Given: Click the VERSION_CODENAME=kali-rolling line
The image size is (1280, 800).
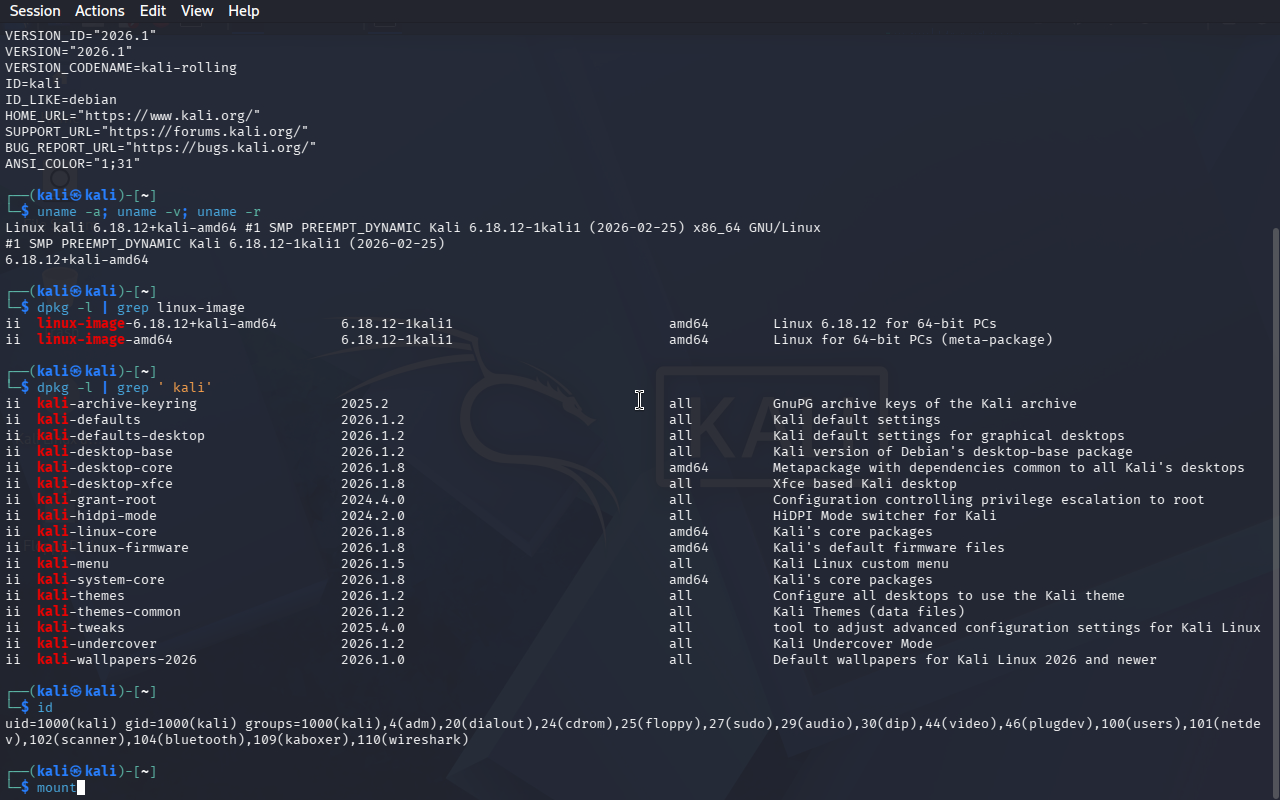Looking at the screenshot, I should (x=121, y=68).
